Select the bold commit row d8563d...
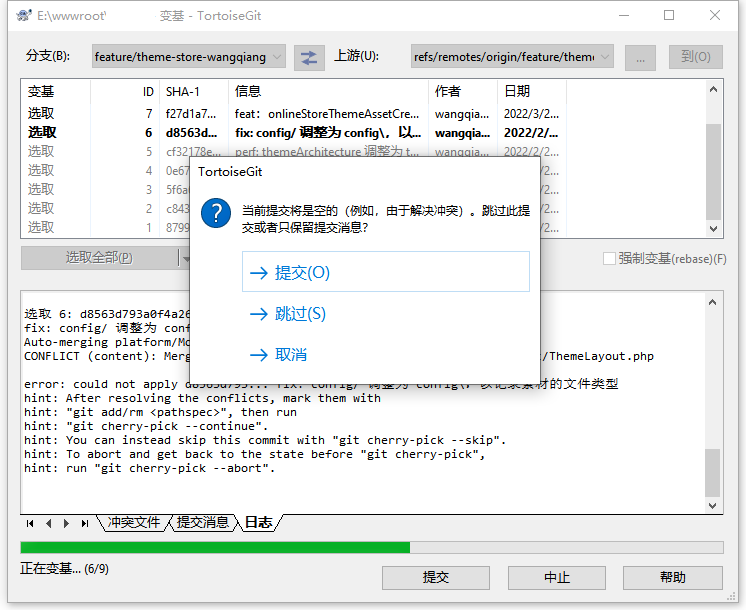Image resolution: width=746 pixels, height=610 pixels. click(x=294, y=133)
